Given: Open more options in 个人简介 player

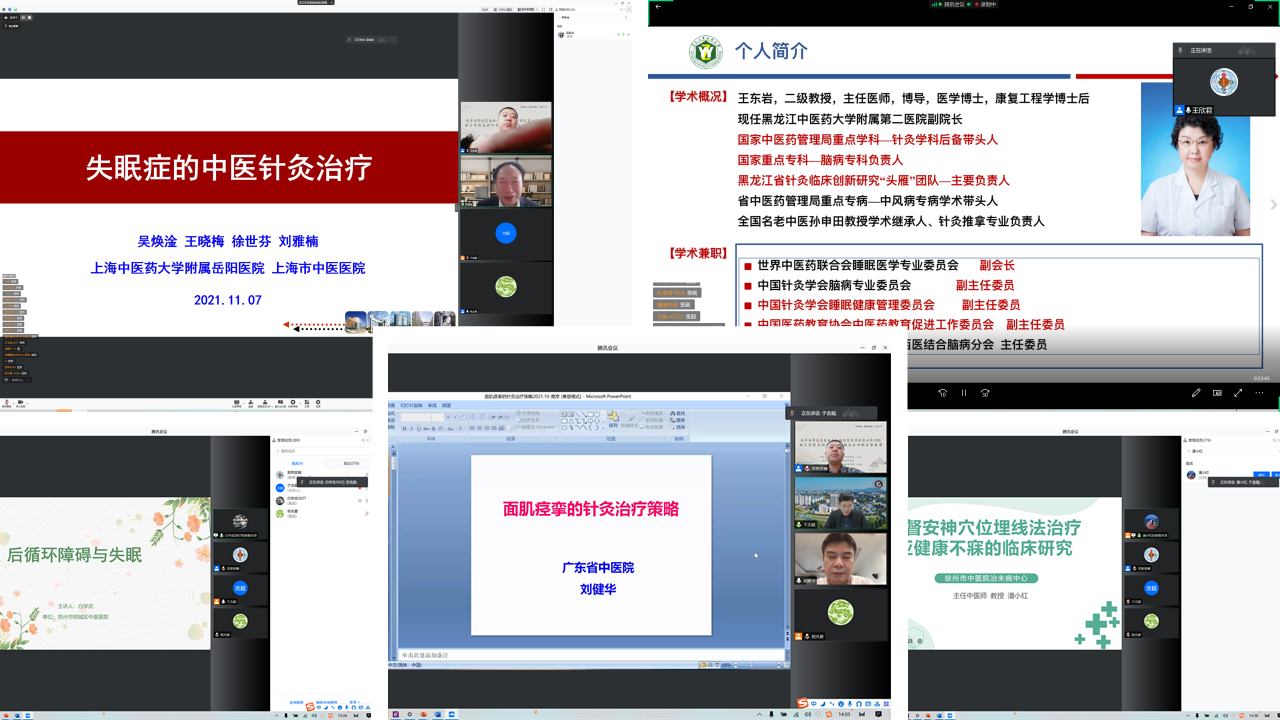Looking at the screenshot, I should [1259, 393].
